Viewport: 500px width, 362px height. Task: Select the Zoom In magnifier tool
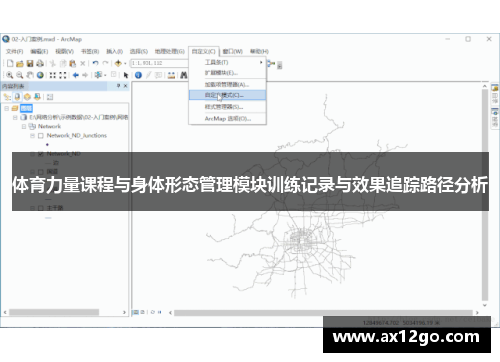coord(9,75)
